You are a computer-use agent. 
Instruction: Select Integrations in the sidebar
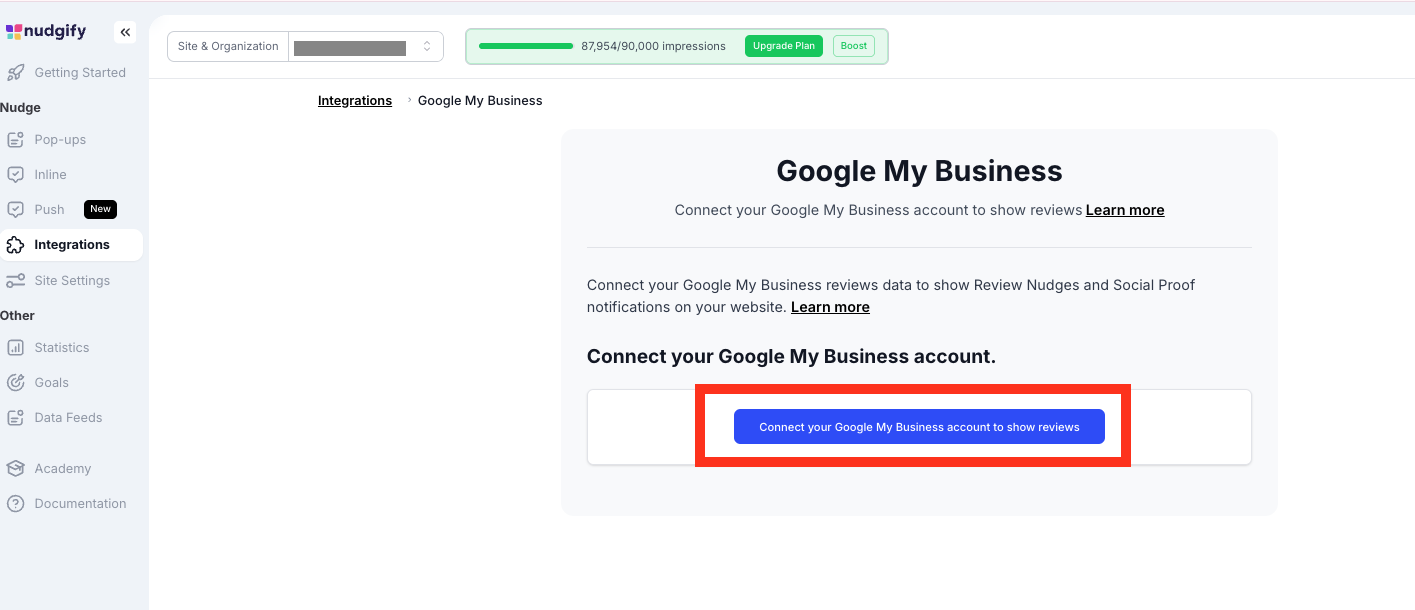[71, 245]
